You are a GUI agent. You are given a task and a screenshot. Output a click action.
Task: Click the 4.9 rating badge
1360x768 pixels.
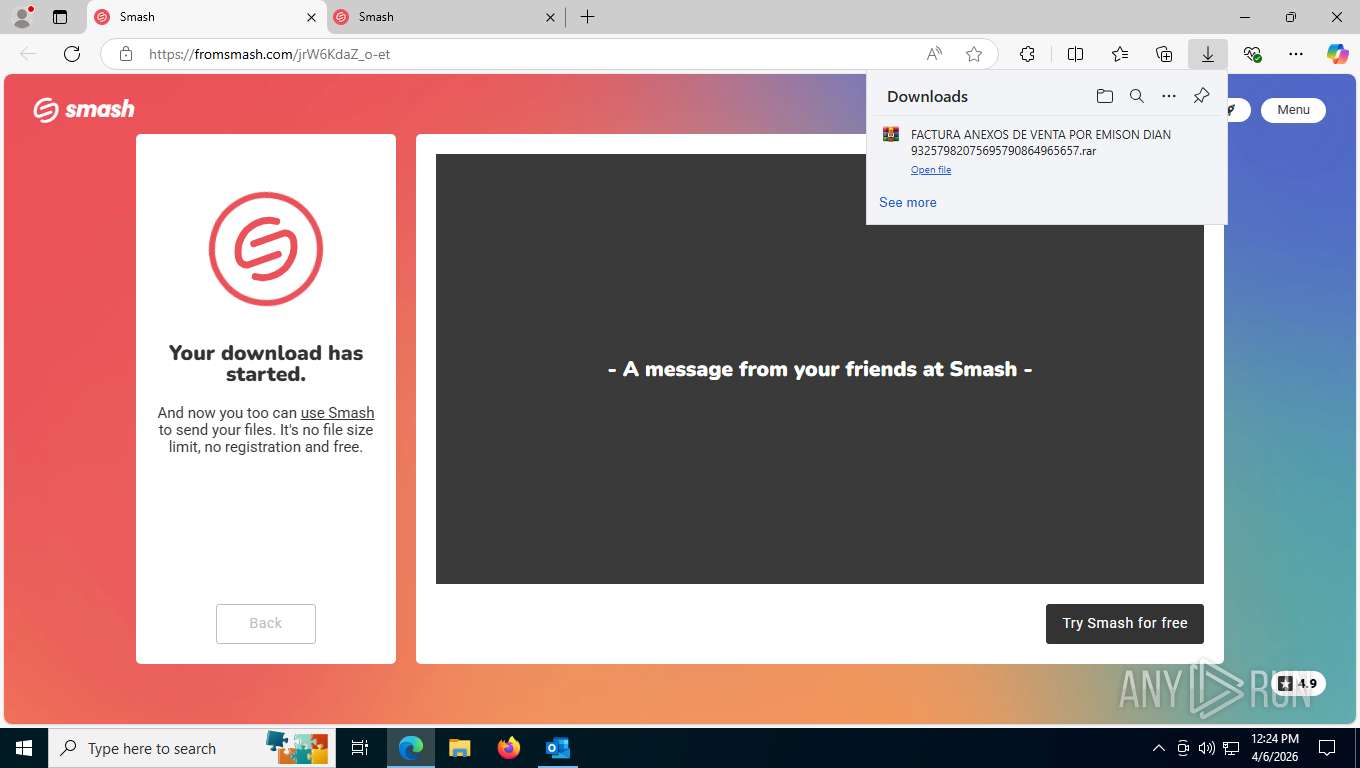pyautogui.click(x=1298, y=684)
